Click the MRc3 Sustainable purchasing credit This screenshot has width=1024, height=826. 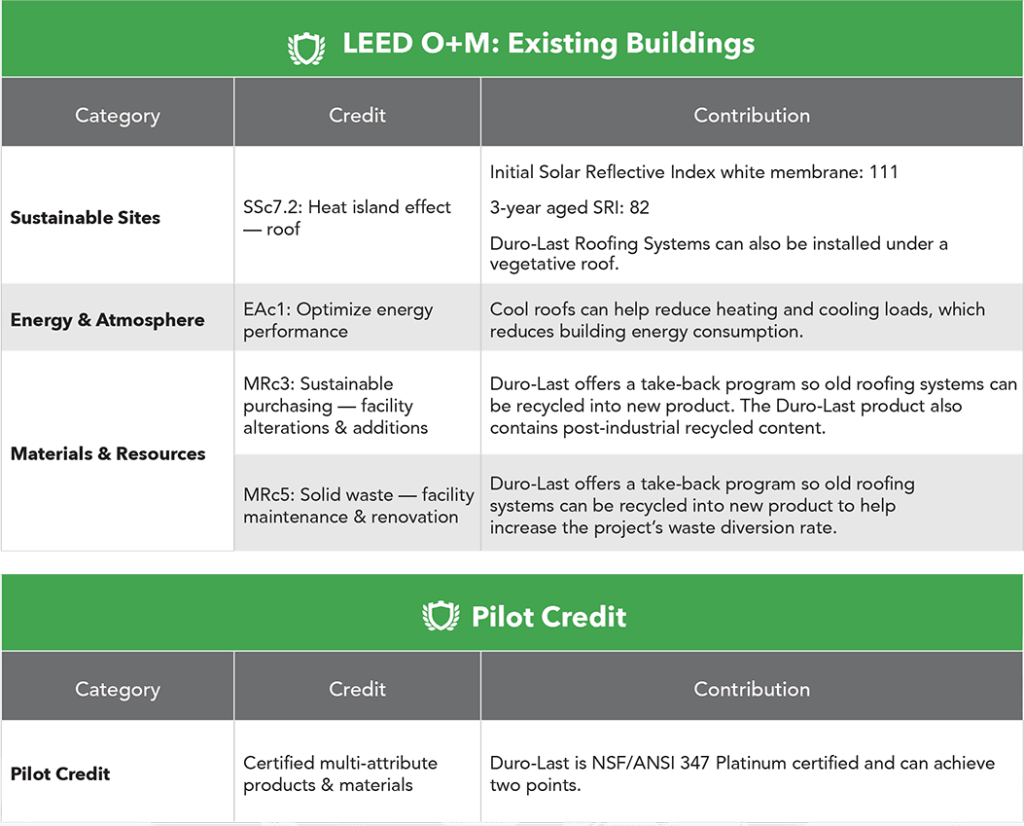click(x=335, y=405)
